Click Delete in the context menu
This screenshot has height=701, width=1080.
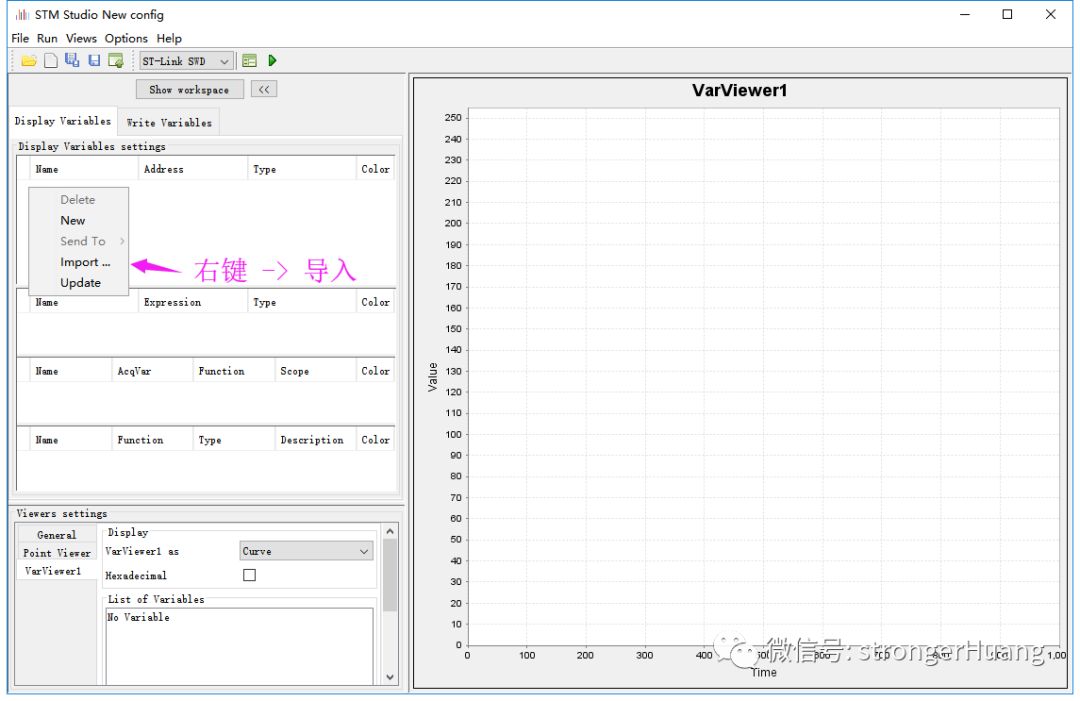79,200
